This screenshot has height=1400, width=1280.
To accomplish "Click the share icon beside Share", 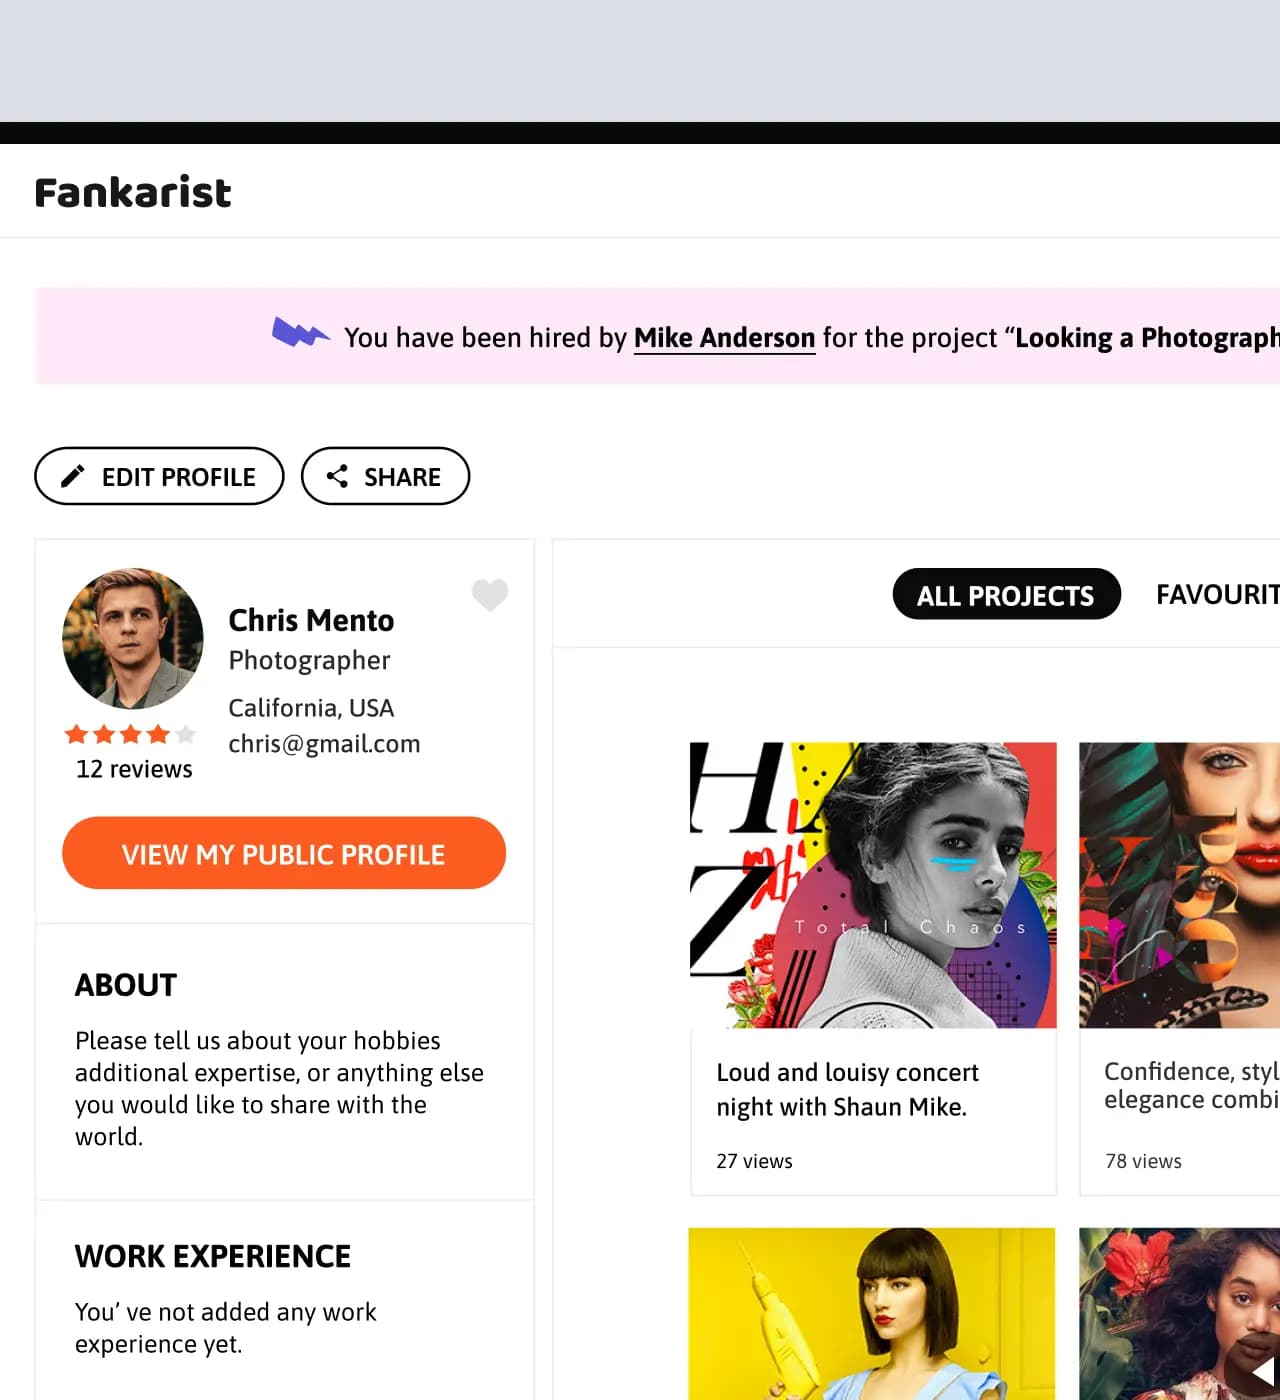I will [337, 476].
